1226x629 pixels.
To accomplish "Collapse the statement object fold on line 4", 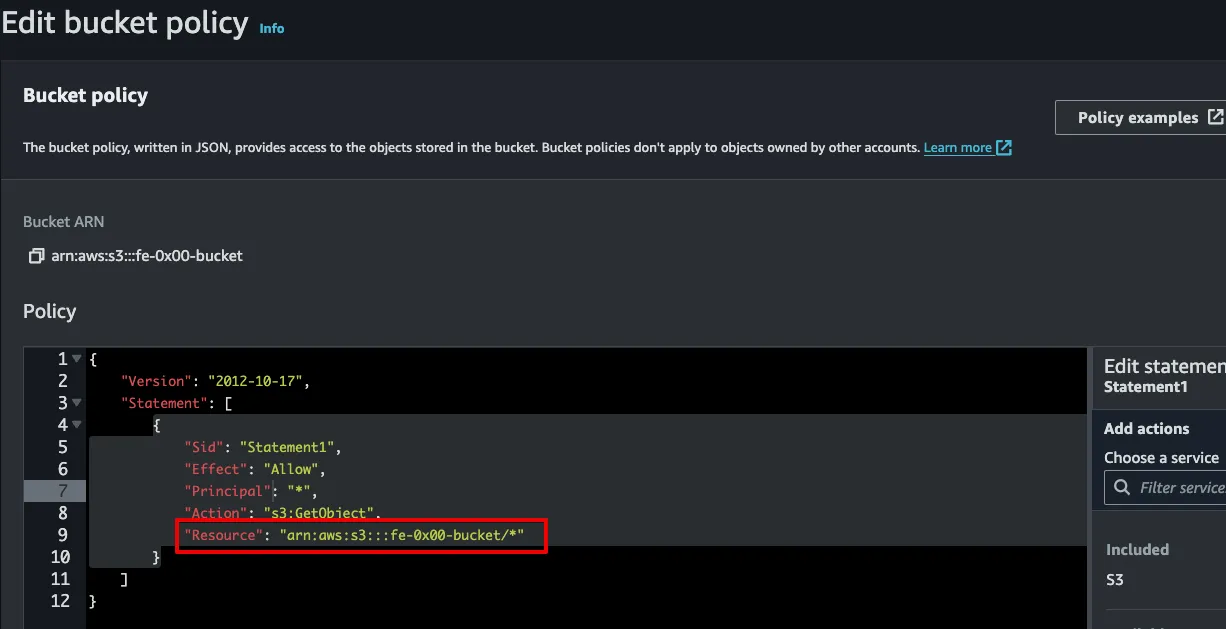I will tap(77, 425).
